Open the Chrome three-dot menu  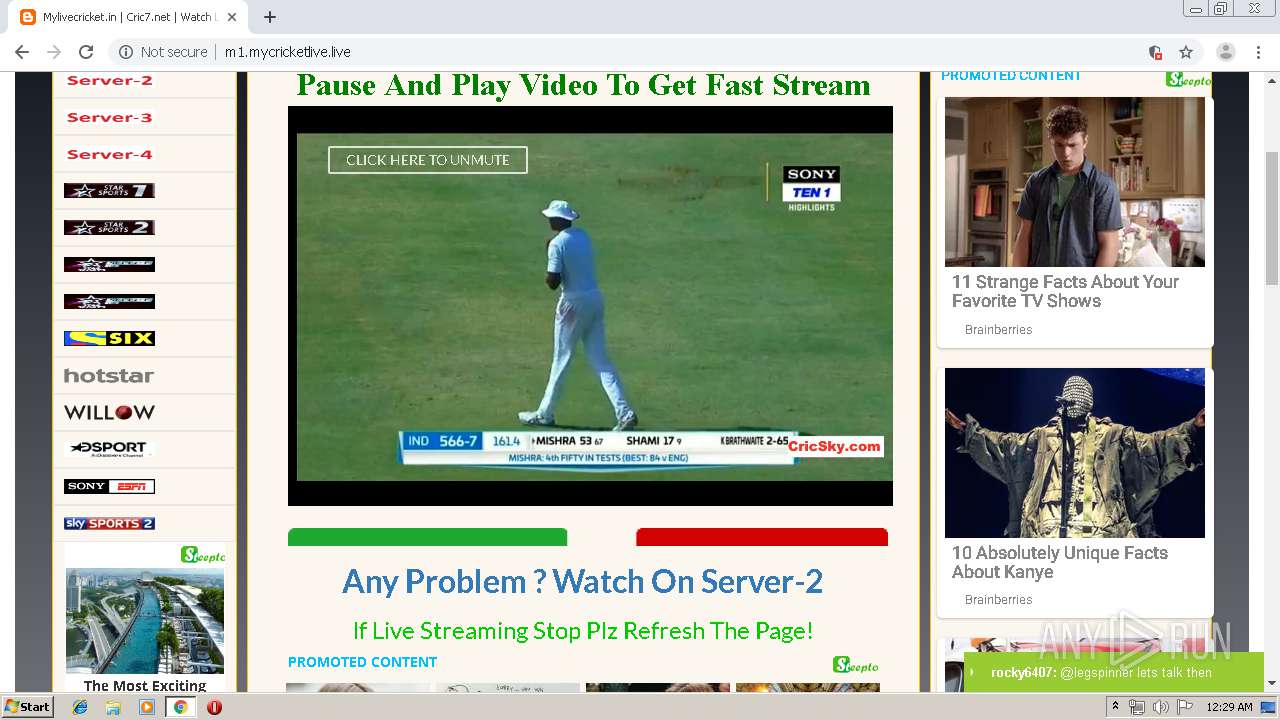point(1258,52)
